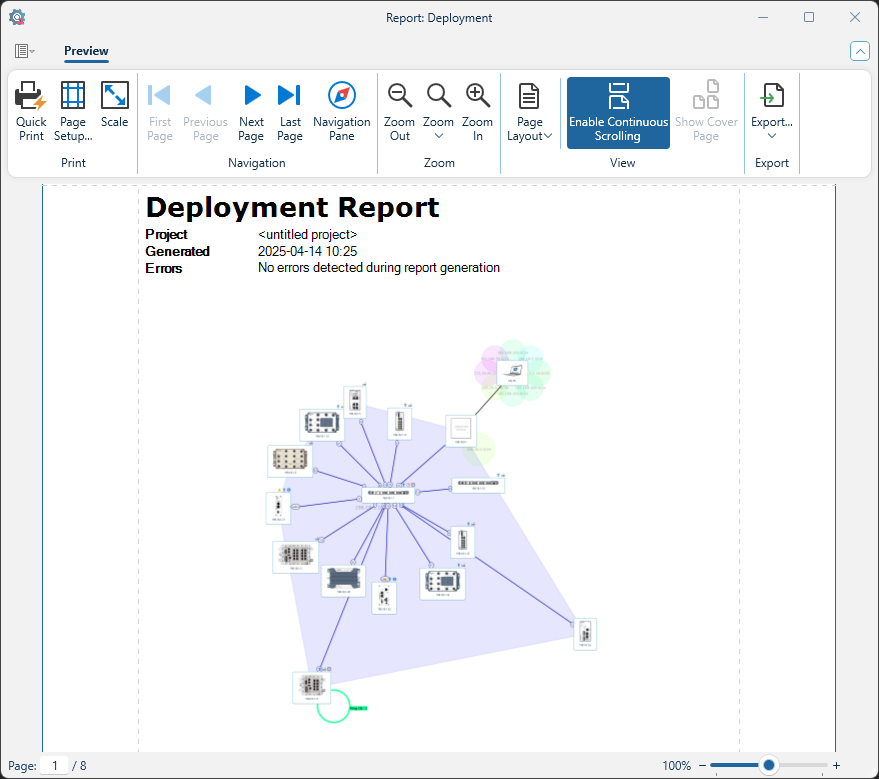Open the Navigation Pane
This screenshot has width=879, height=779.
pos(341,110)
